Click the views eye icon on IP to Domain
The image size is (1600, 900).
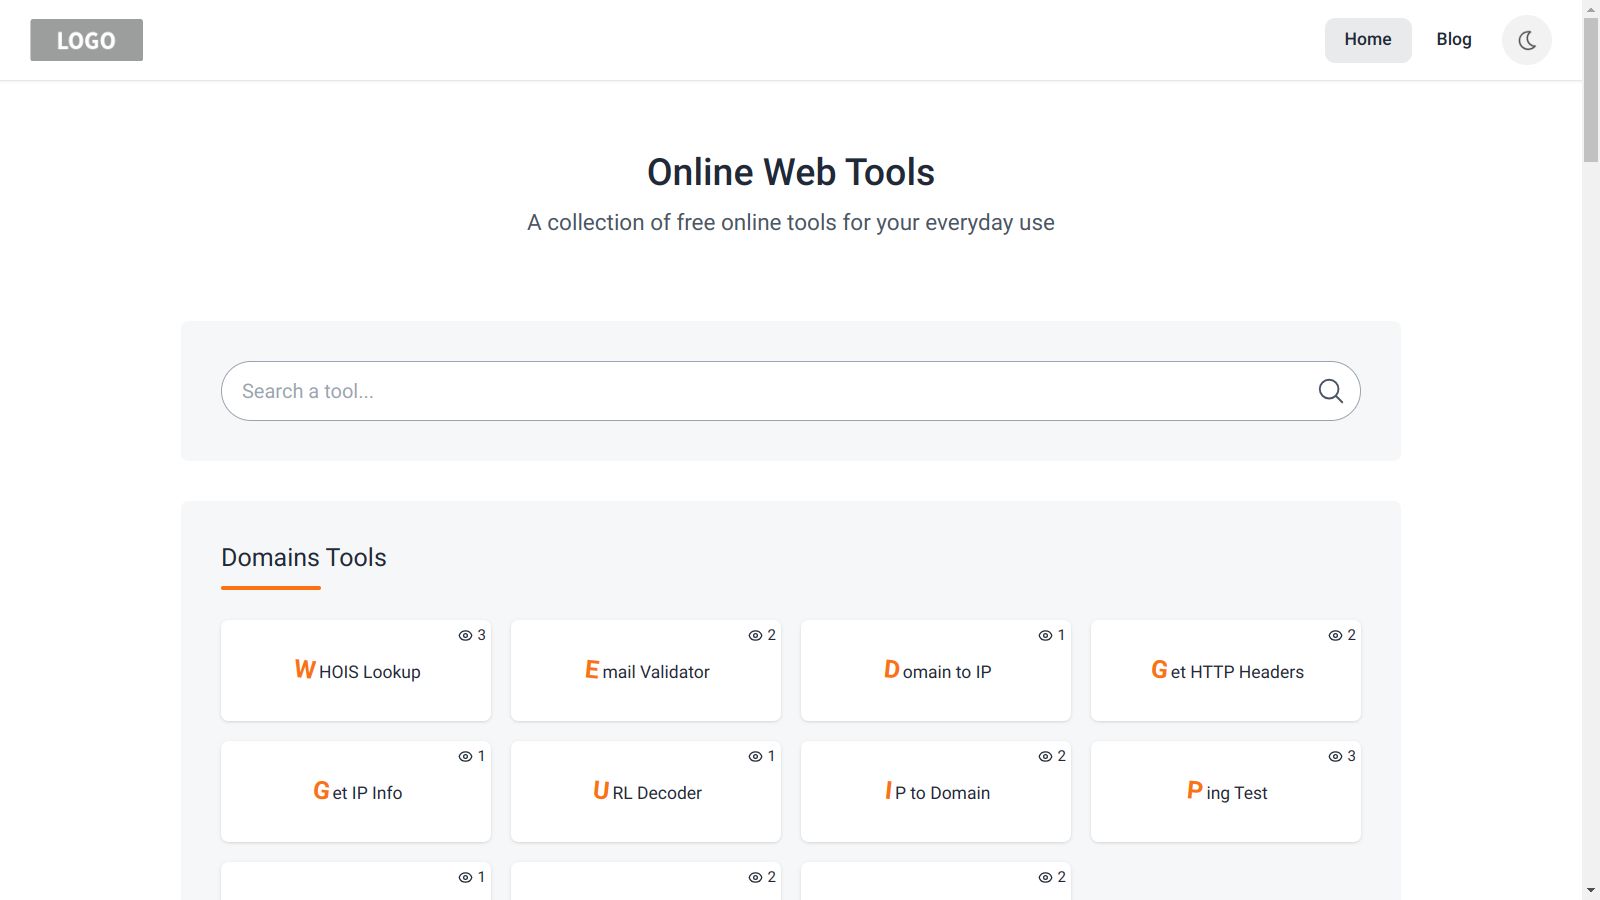pos(1045,757)
